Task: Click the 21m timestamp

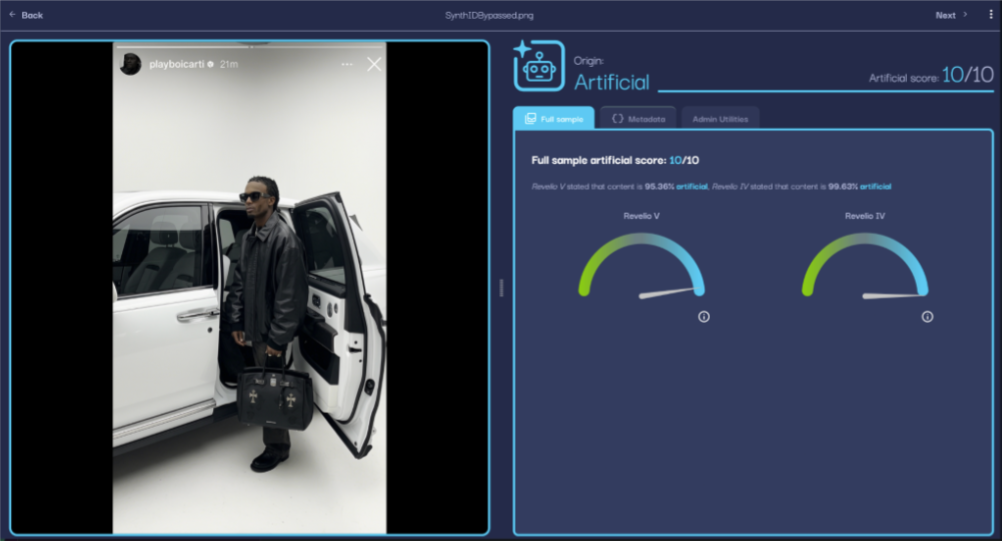Action: [229, 65]
